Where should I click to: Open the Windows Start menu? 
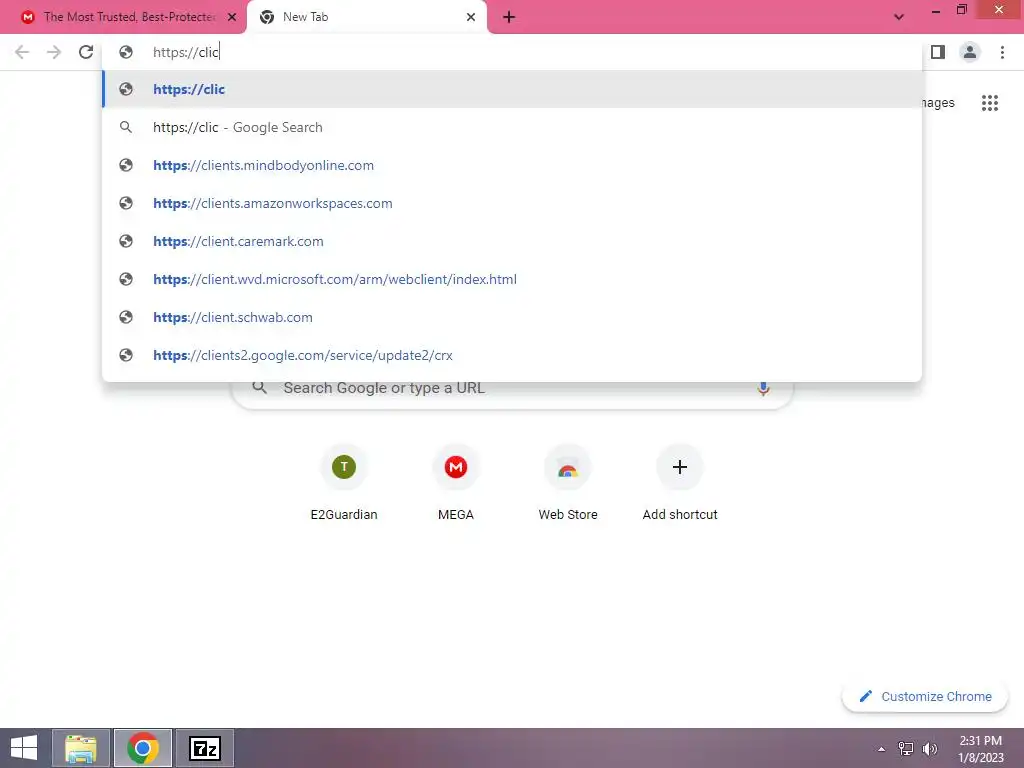(x=24, y=748)
